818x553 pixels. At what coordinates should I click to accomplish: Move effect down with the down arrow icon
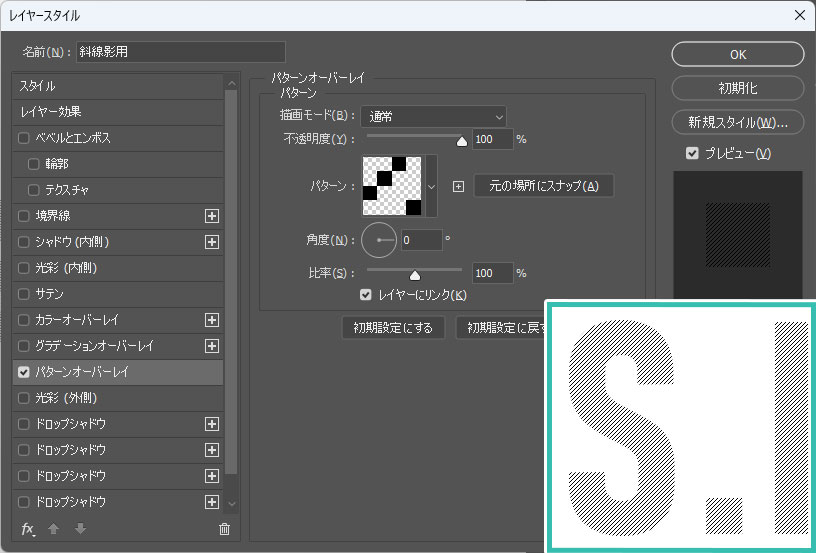[x=80, y=529]
